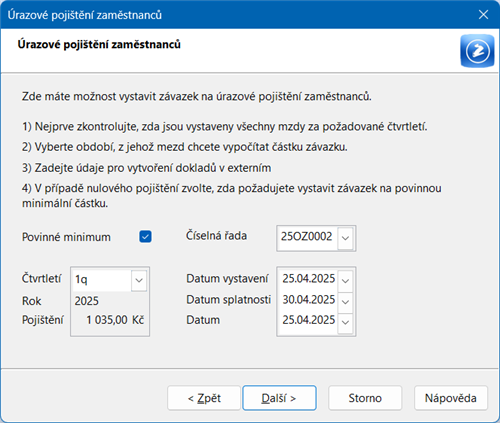The image size is (500, 423).
Task: Close the Úrazové pojištění zaměstnanců dialog
Action: [x=483, y=15]
